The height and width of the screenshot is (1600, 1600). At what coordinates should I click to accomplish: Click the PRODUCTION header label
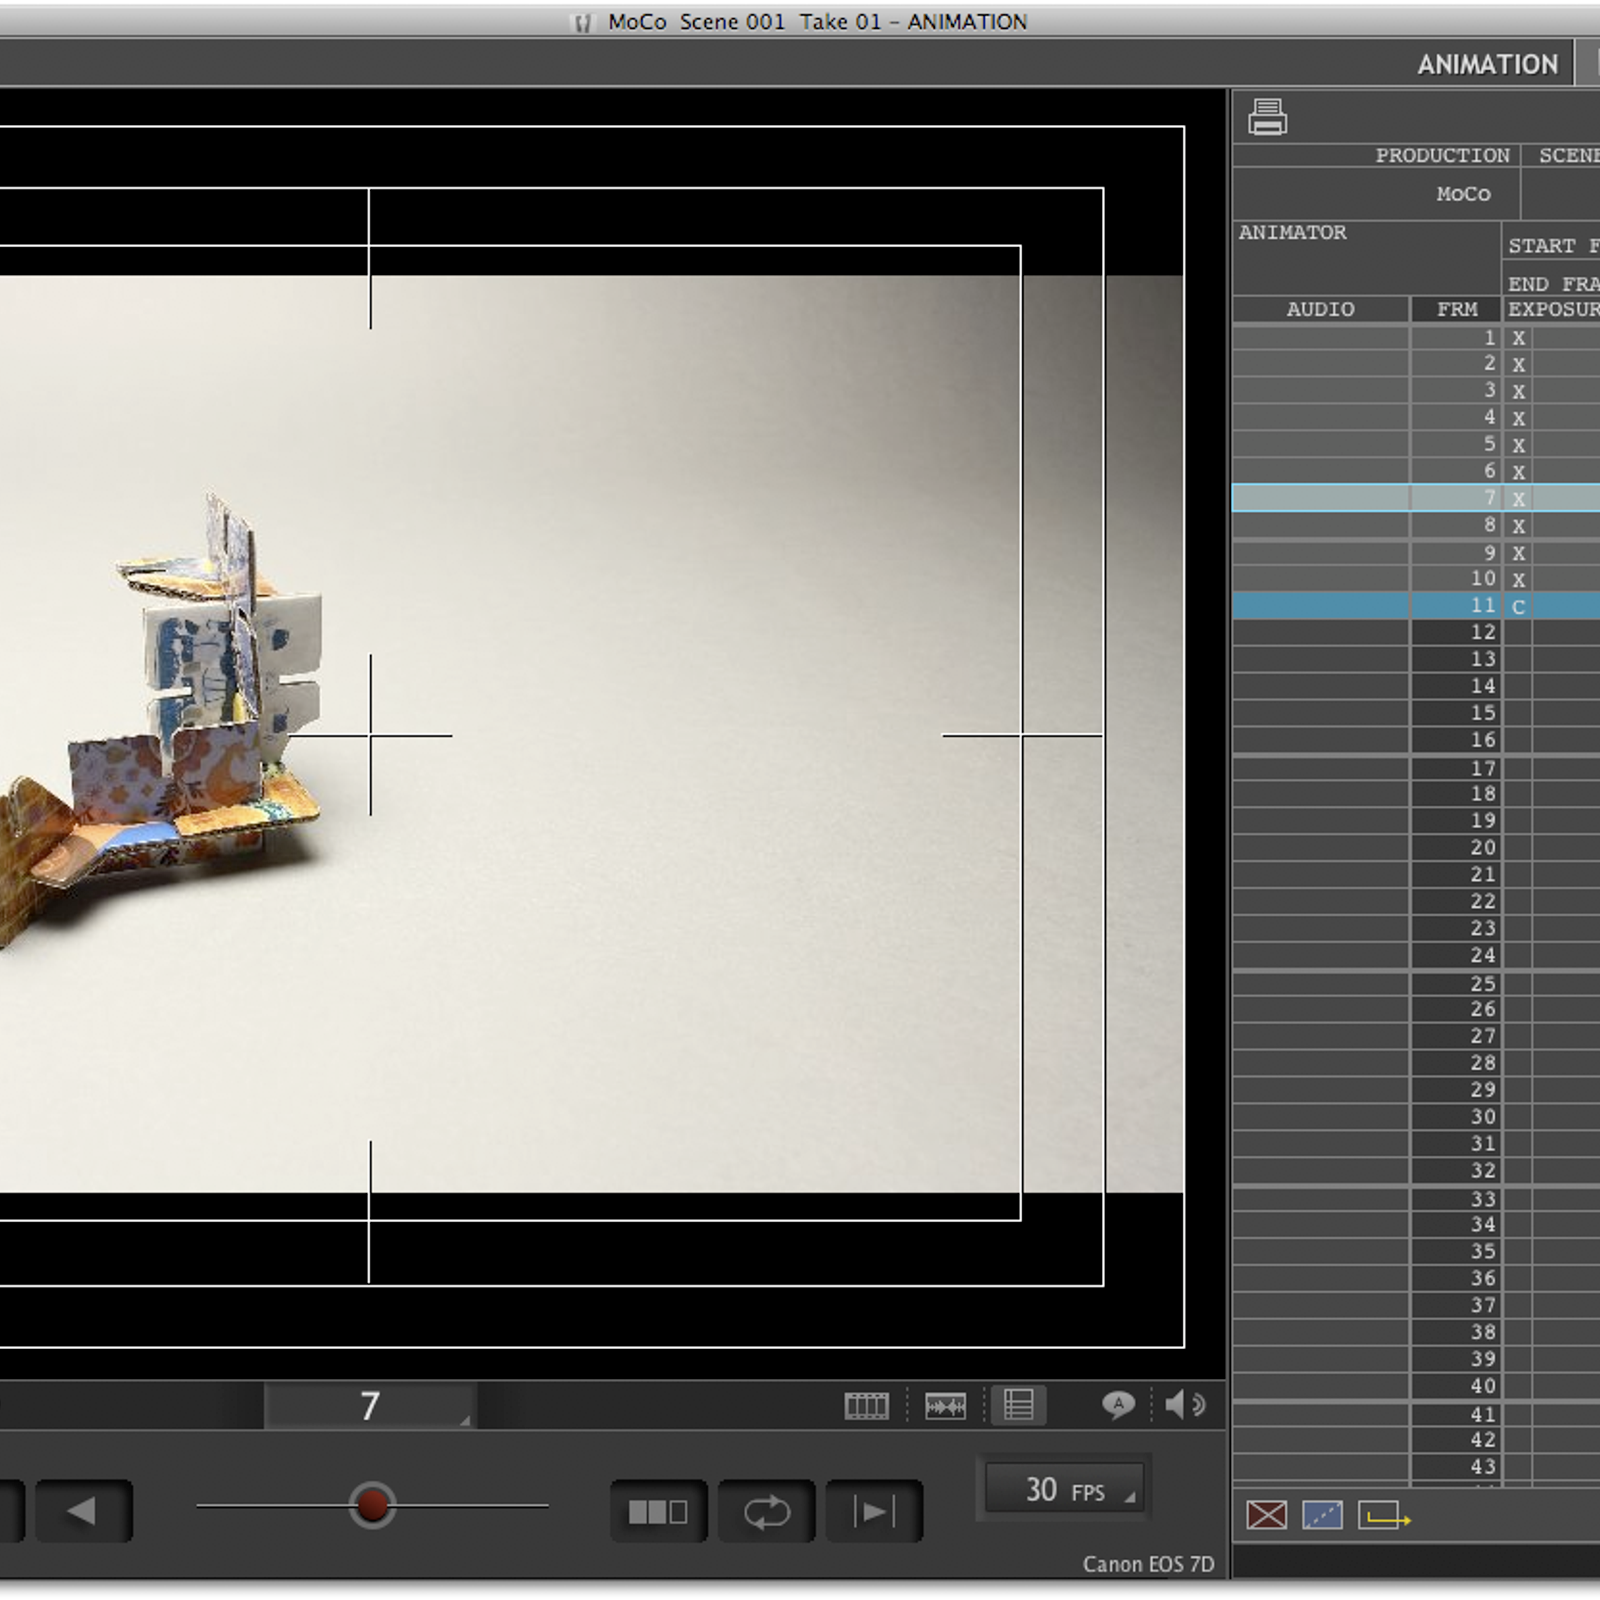[x=1442, y=155]
